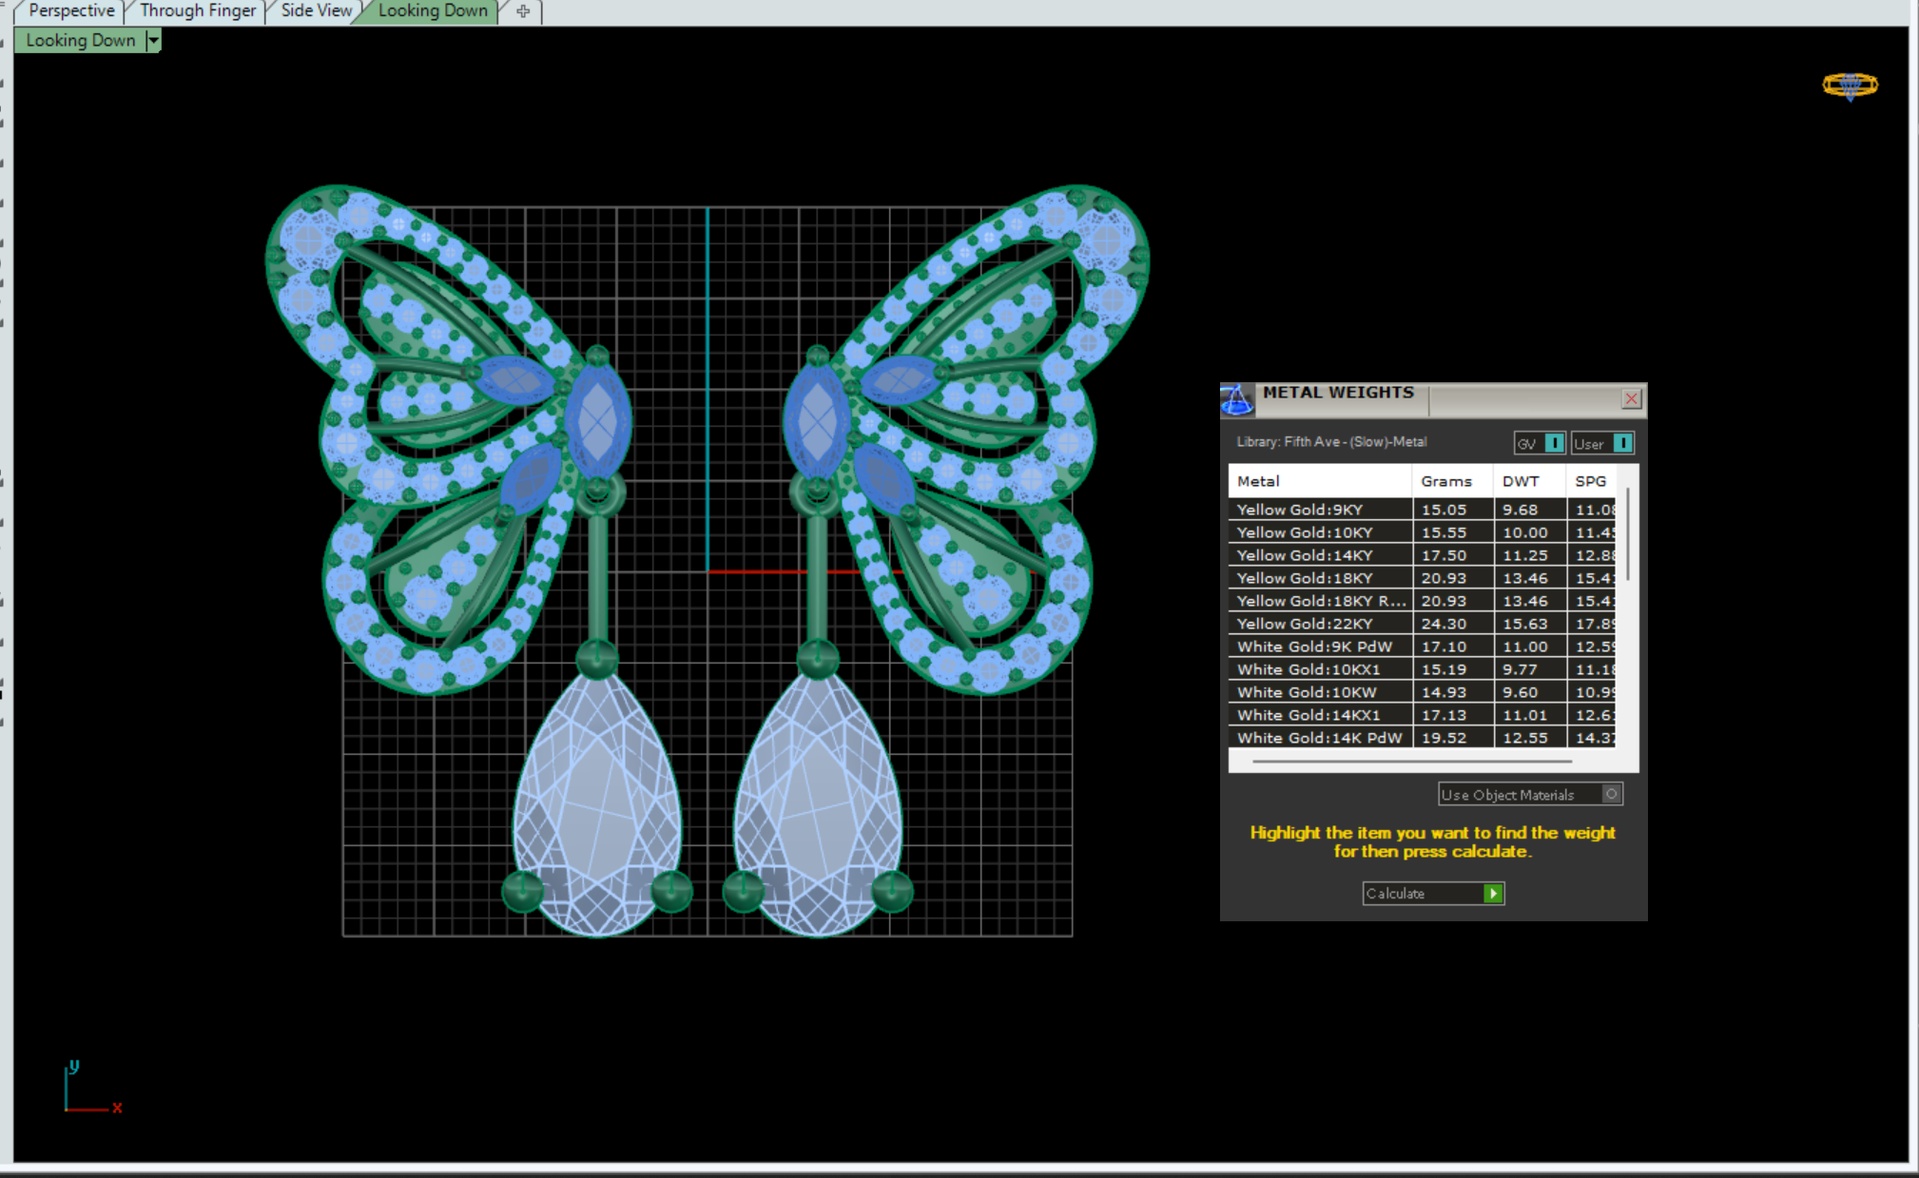The image size is (1919, 1178).
Task: Switch to the Through Finger tab
Action: click(x=197, y=11)
